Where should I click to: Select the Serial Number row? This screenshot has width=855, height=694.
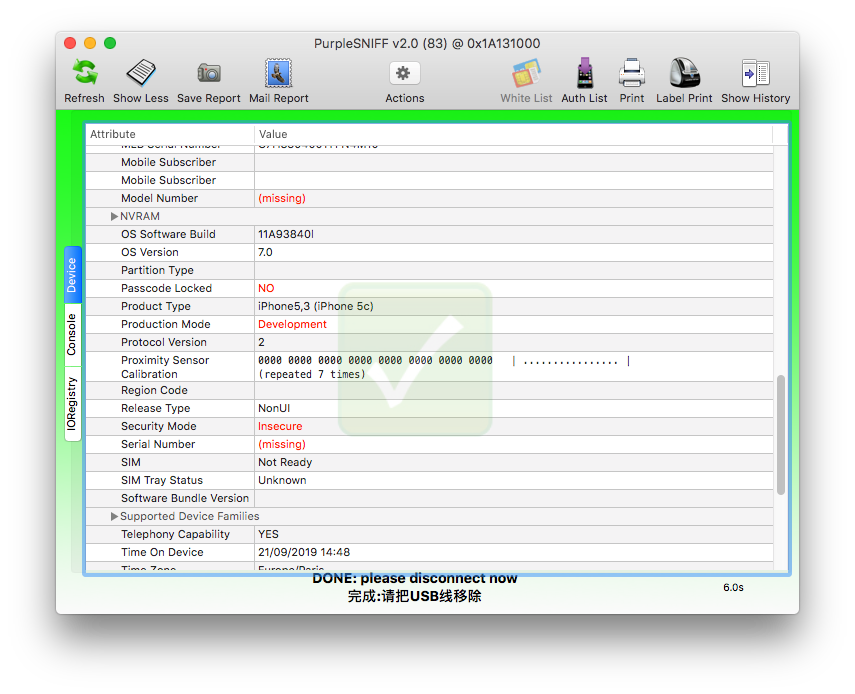tap(430, 444)
